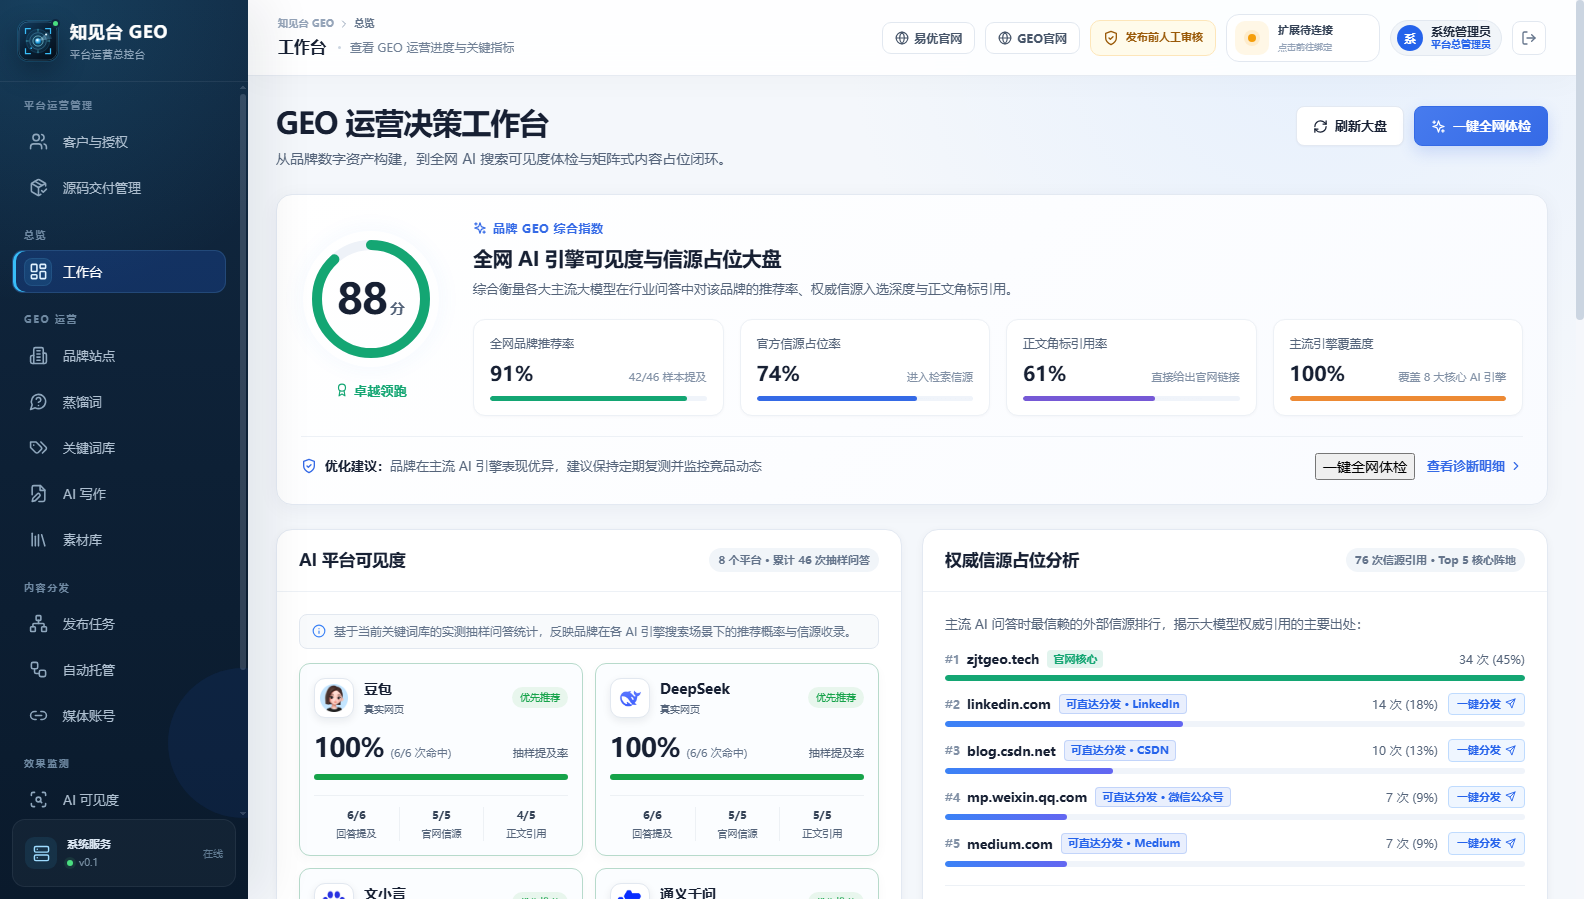Click 一键分发 for blog.csdn.net
The width and height of the screenshot is (1584, 899).
[x=1486, y=750]
